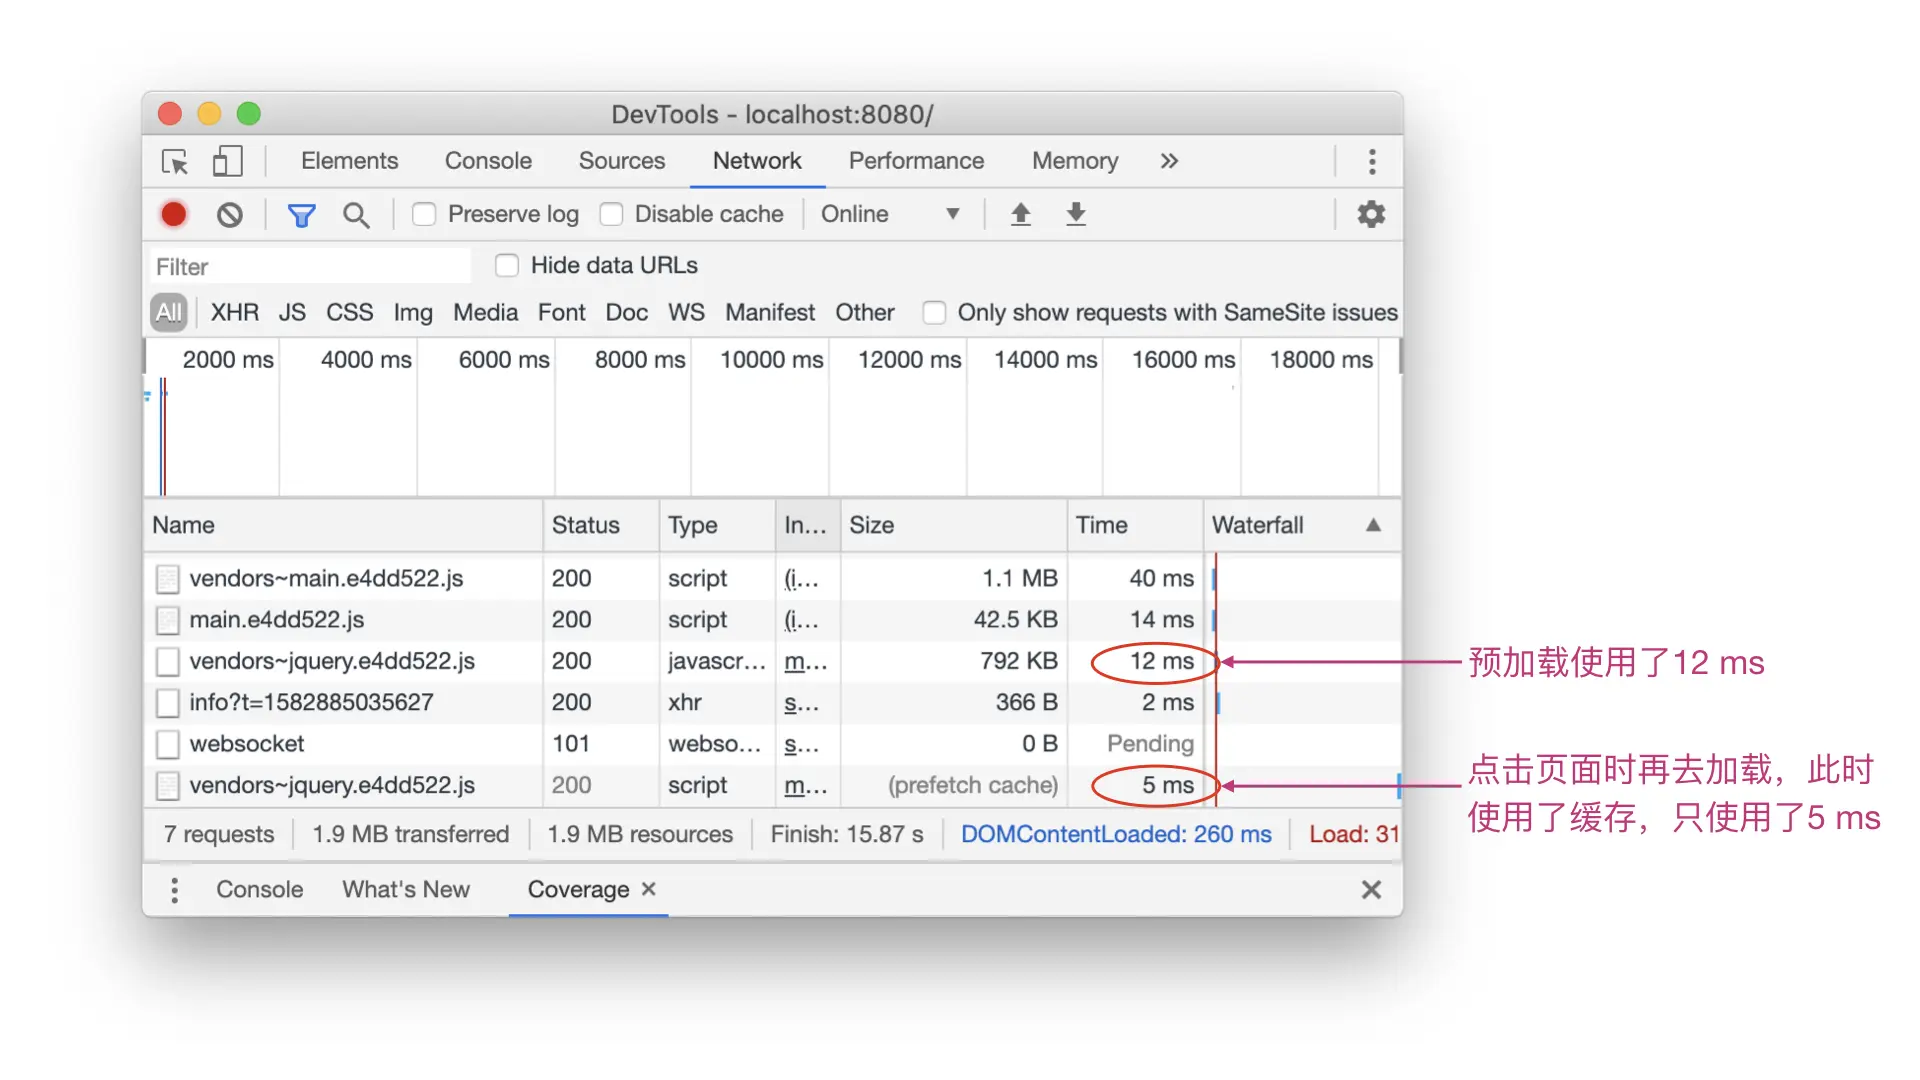Click the Filter text input field
Viewport: 1920px width, 1080px height.
point(310,267)
